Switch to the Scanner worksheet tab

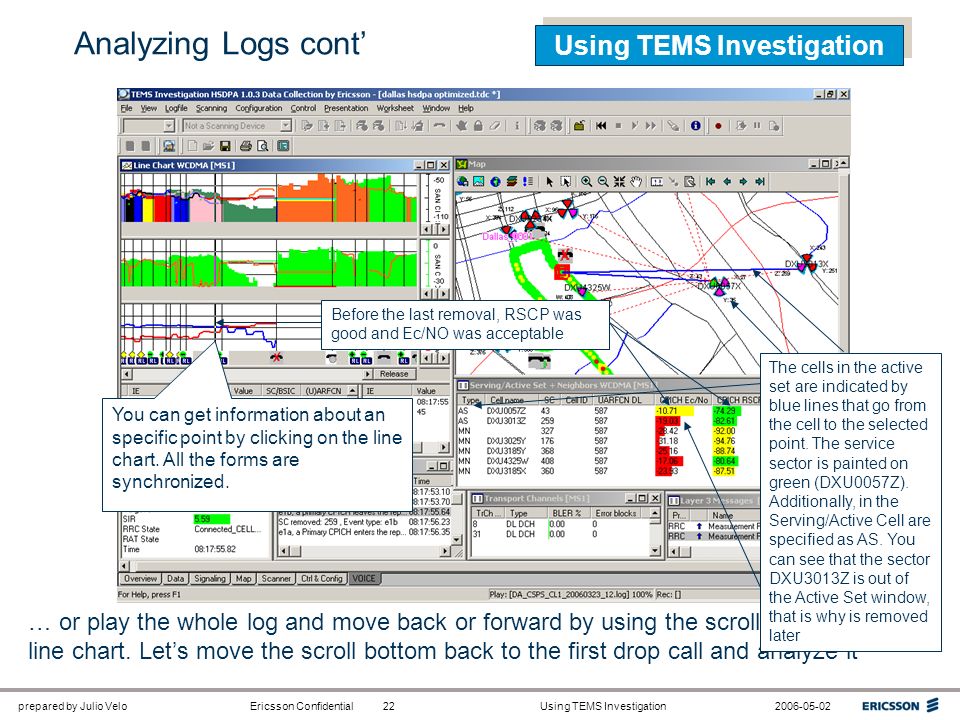coord(276,579)
